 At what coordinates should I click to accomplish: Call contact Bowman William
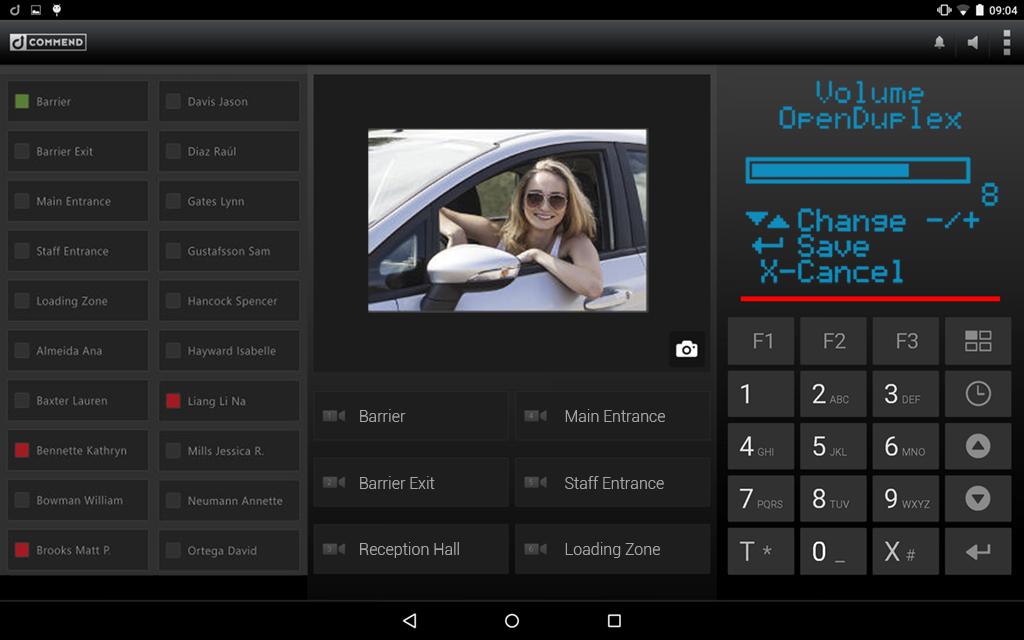pos(78,500)
